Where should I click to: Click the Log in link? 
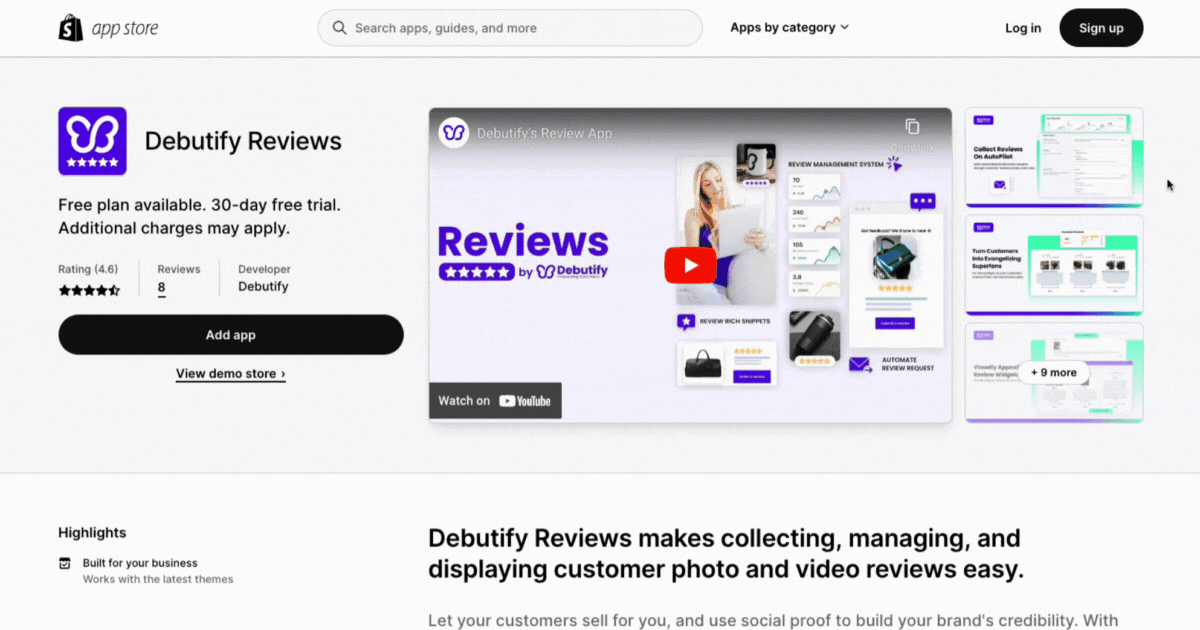coord(1022,28)
